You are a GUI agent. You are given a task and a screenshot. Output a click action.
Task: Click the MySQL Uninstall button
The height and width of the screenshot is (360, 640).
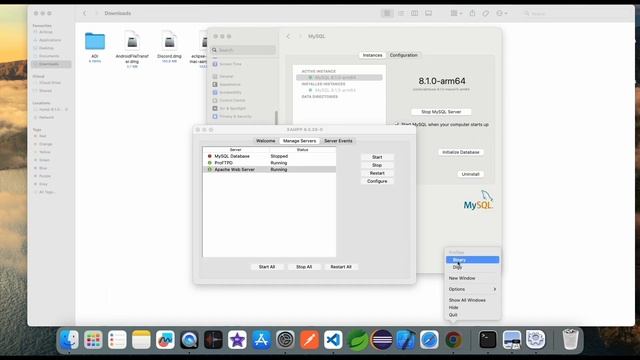click(470, 174)
